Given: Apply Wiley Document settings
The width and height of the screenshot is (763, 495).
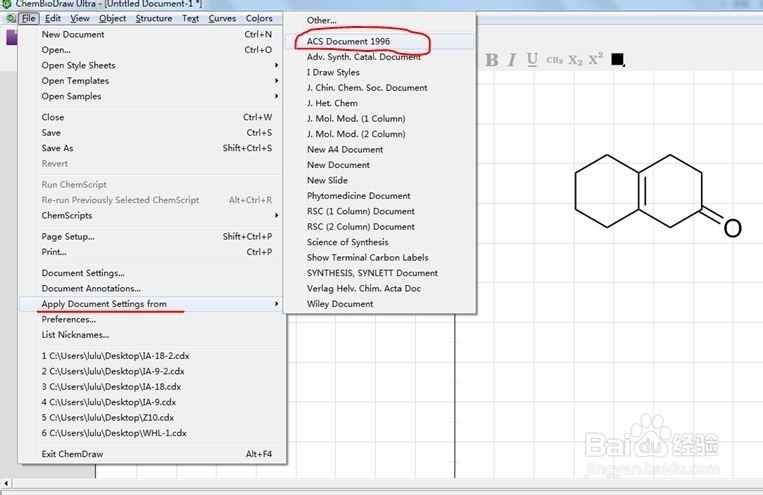Looking at the screenshot, I should click(380, 304).
